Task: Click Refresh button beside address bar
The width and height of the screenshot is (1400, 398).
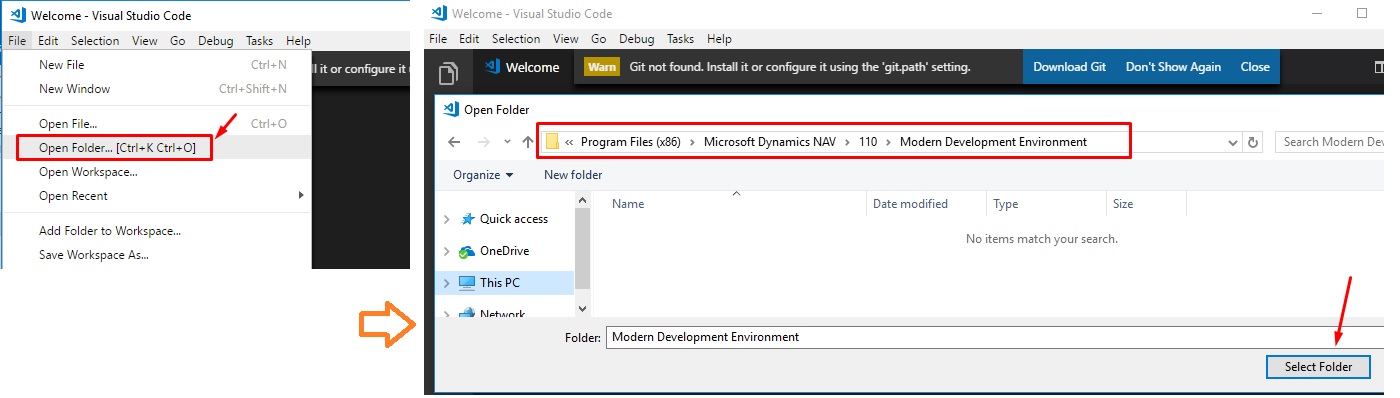Action: tap(1254, 142)
